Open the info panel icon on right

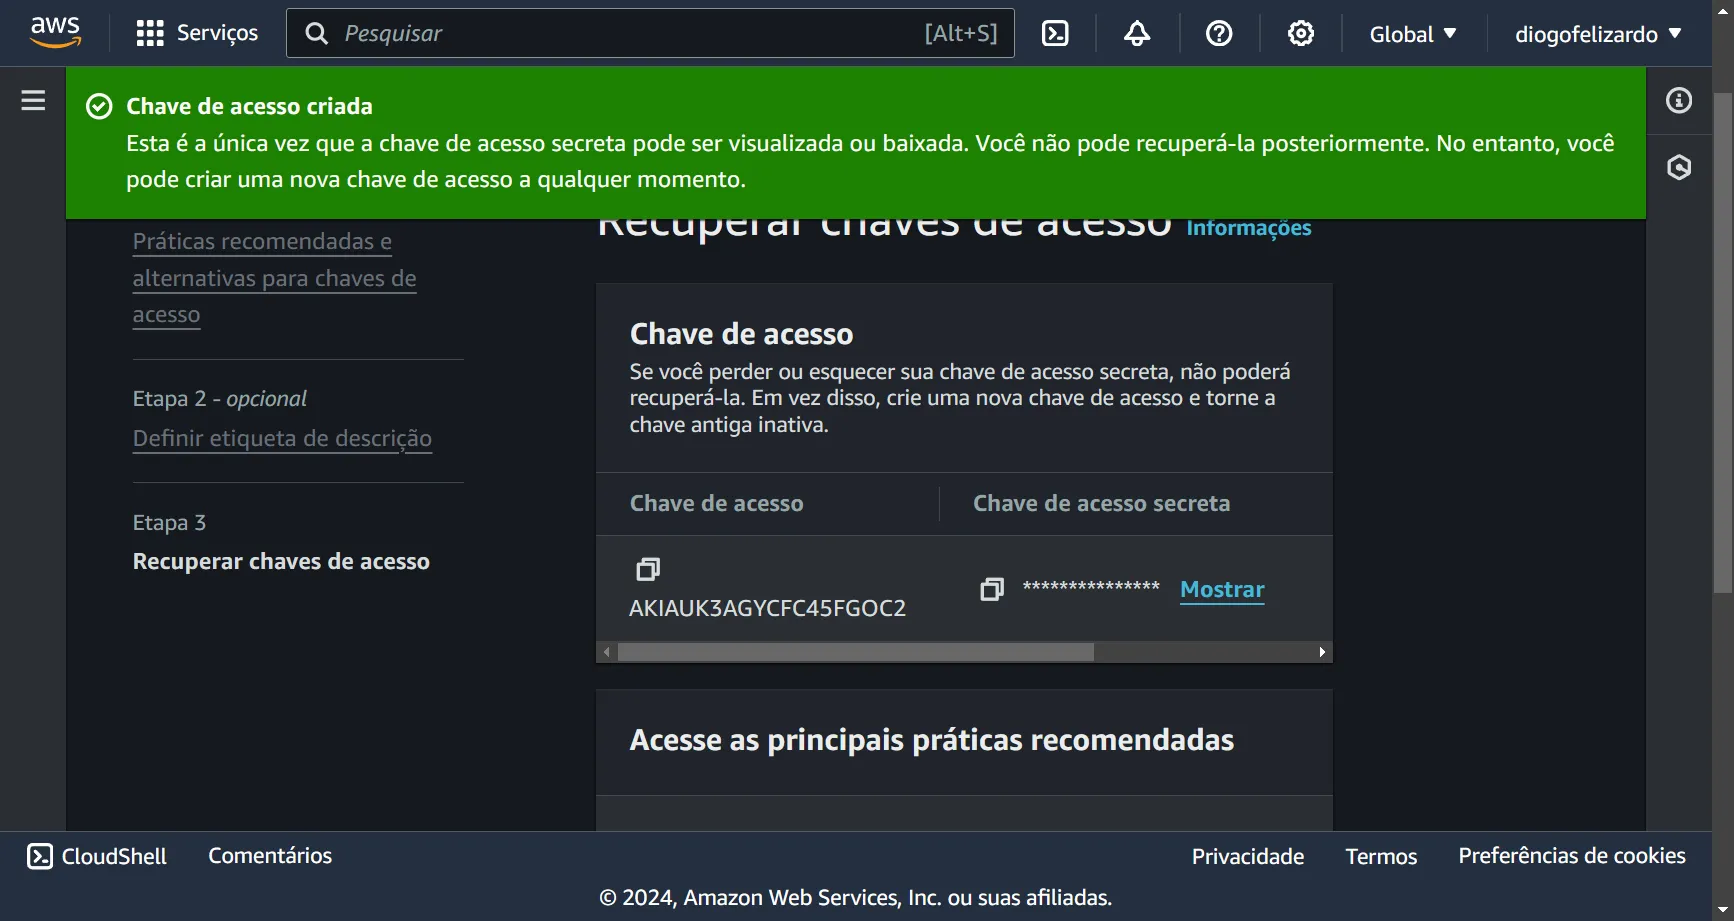pyautogui.click(x=1679, y=100)
